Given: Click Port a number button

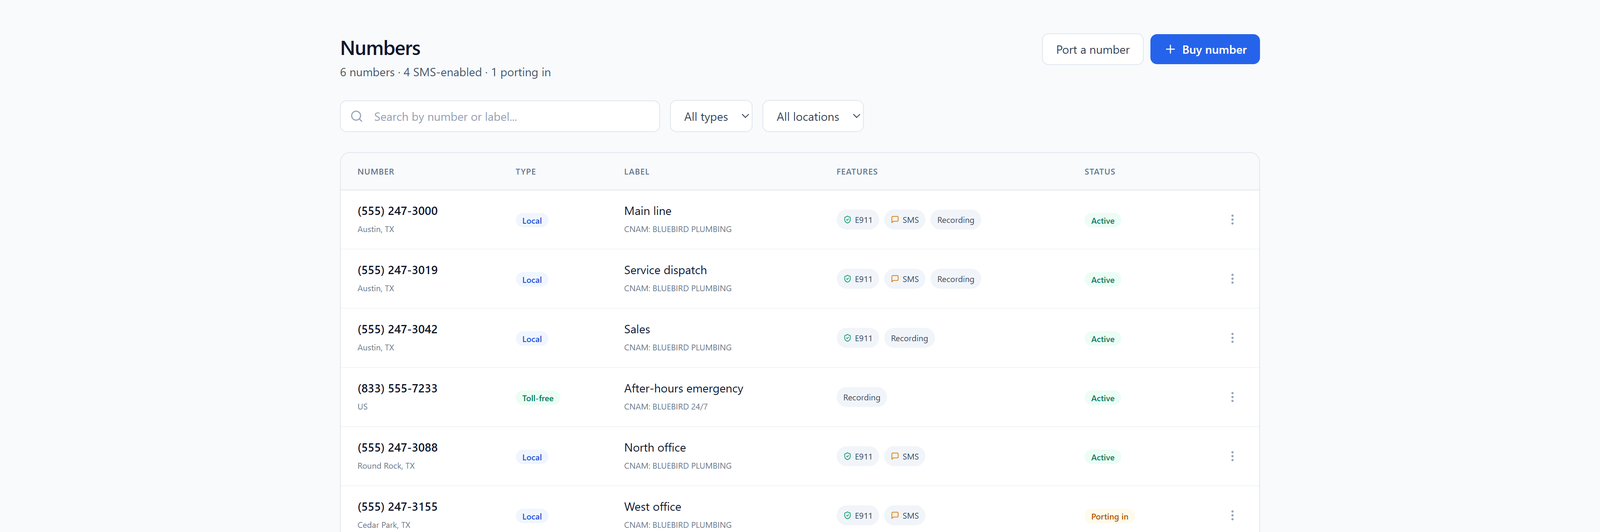Looking at the screenshot, I should tap(1093, 49).
